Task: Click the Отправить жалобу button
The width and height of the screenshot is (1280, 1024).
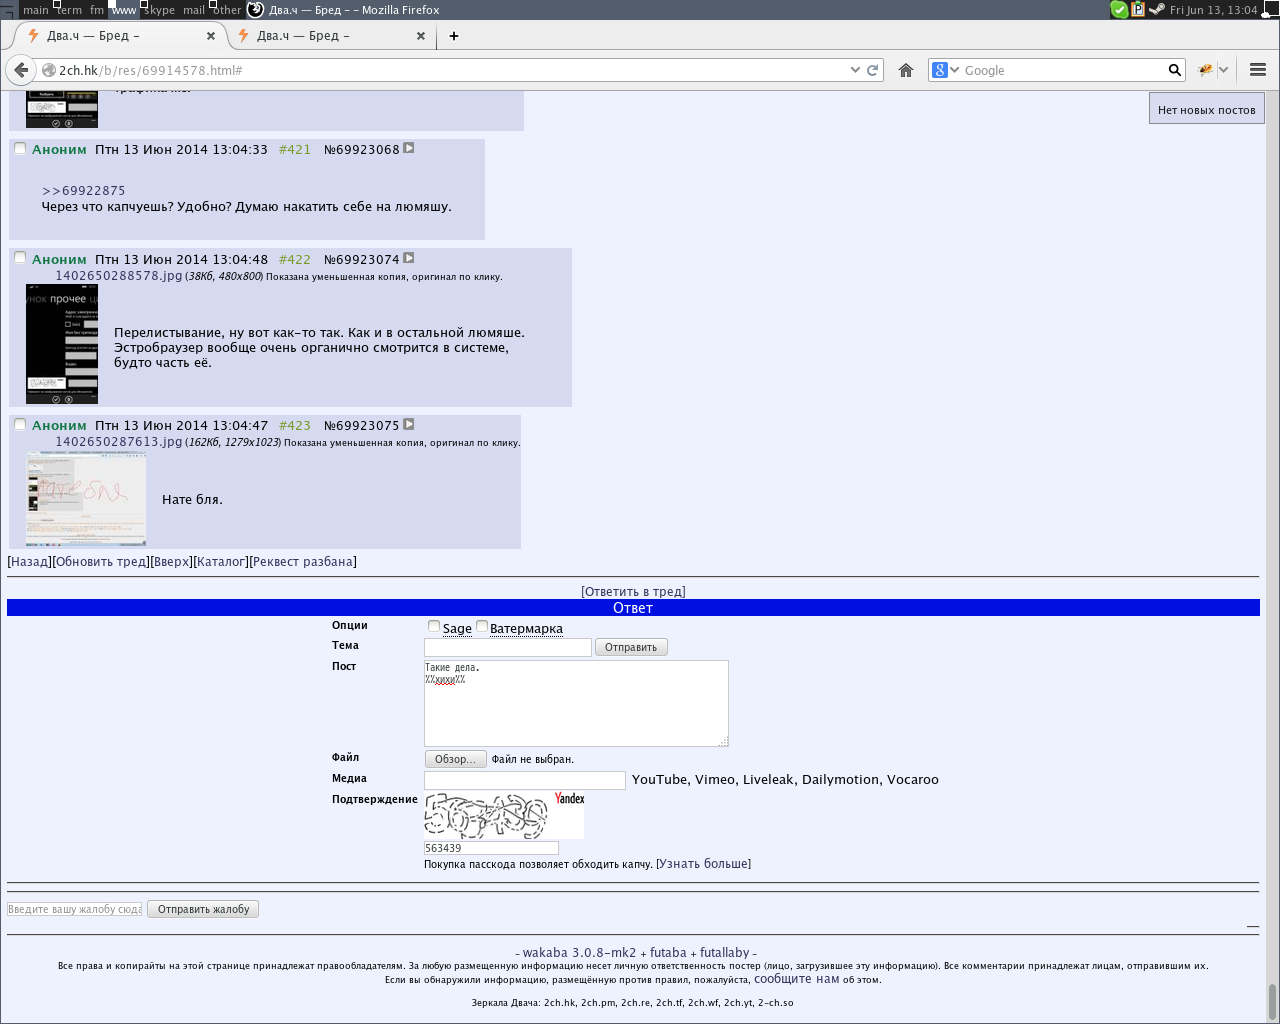Action: point(203,909)
